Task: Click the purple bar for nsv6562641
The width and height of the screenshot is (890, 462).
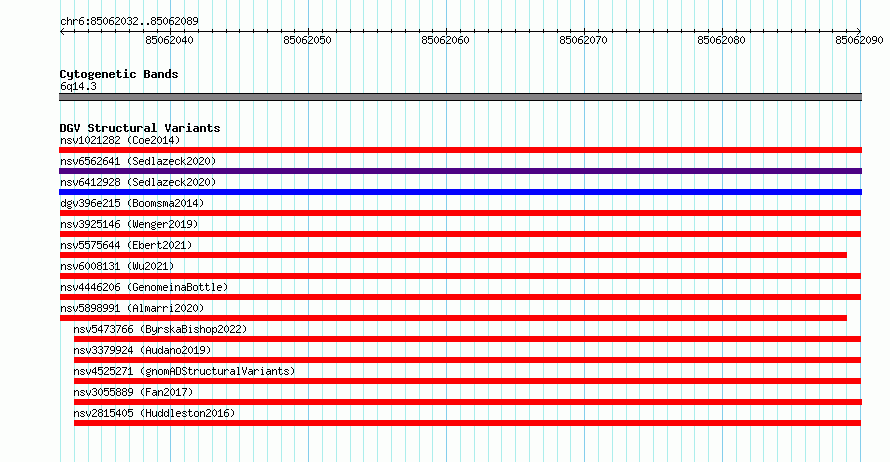Action: click(x=460, y=171)
